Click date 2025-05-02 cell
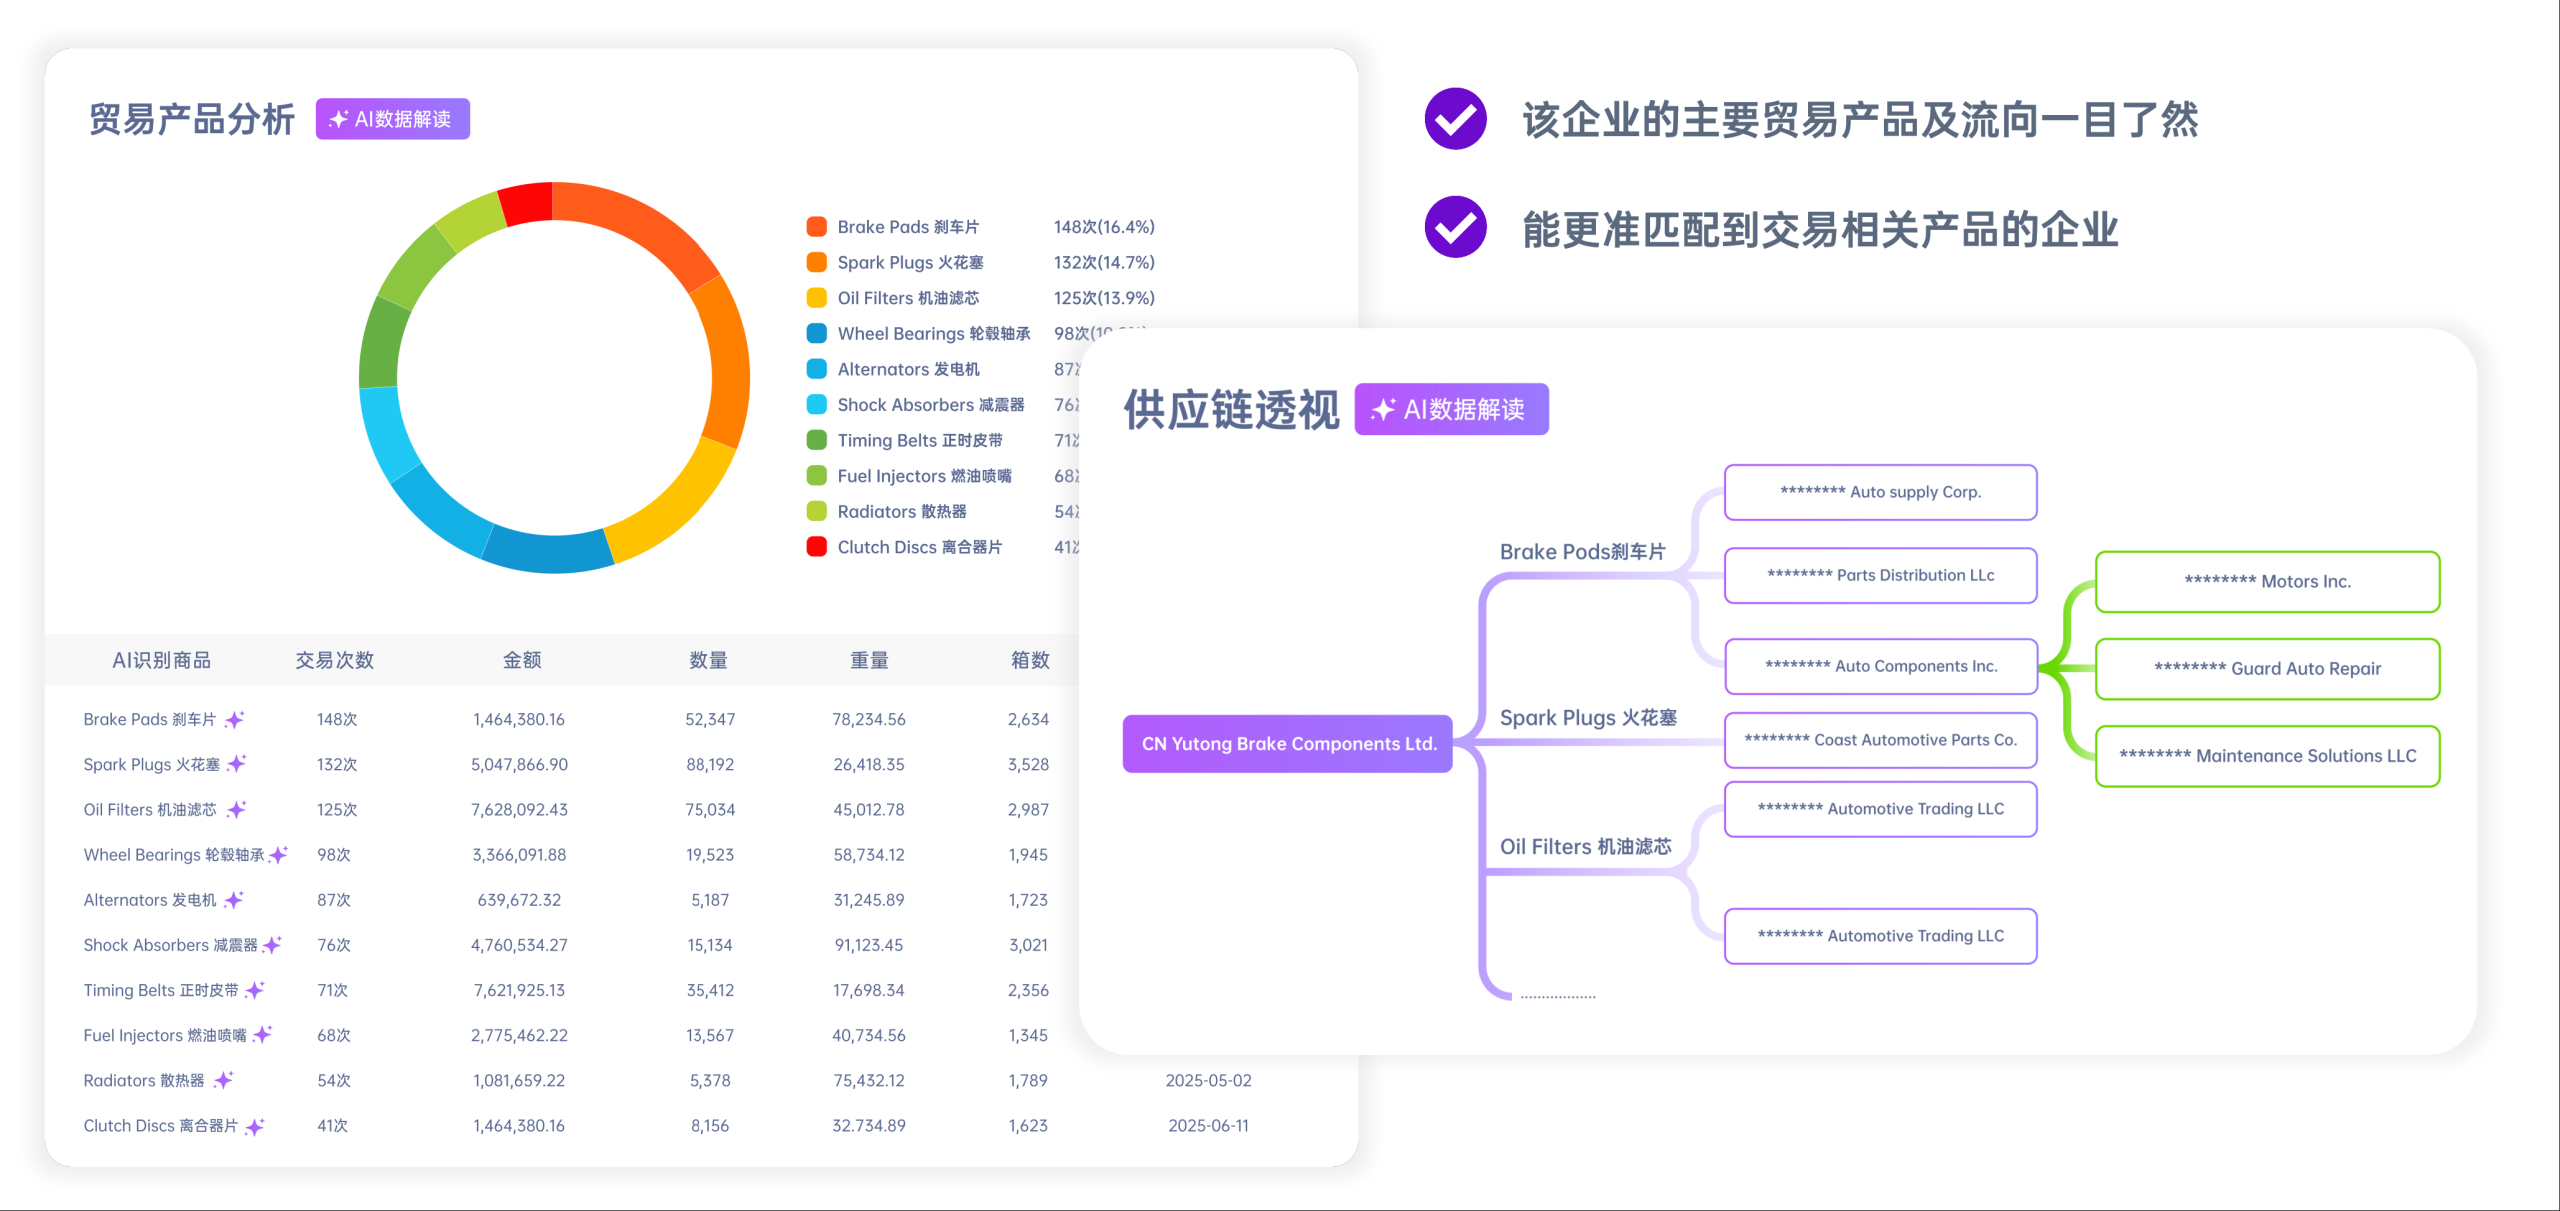 (1208, 1080)
